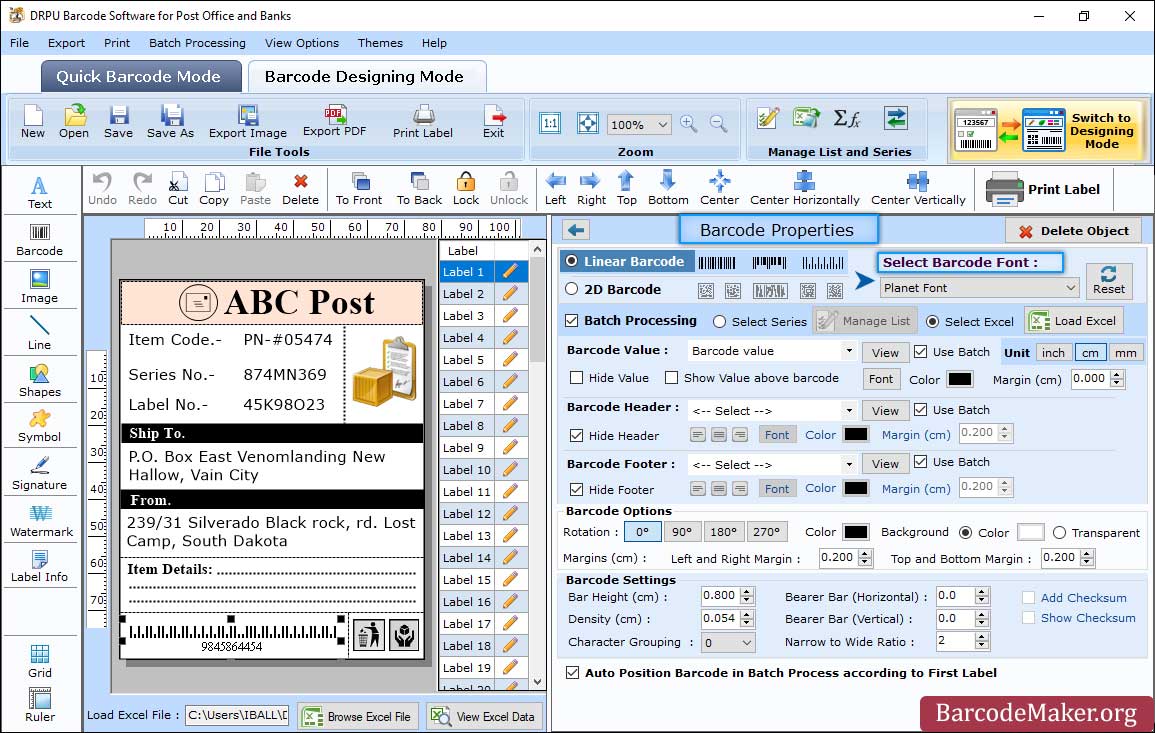Toggle the Ruler display
Screen dimensions: 1155x733
point(40,705)
